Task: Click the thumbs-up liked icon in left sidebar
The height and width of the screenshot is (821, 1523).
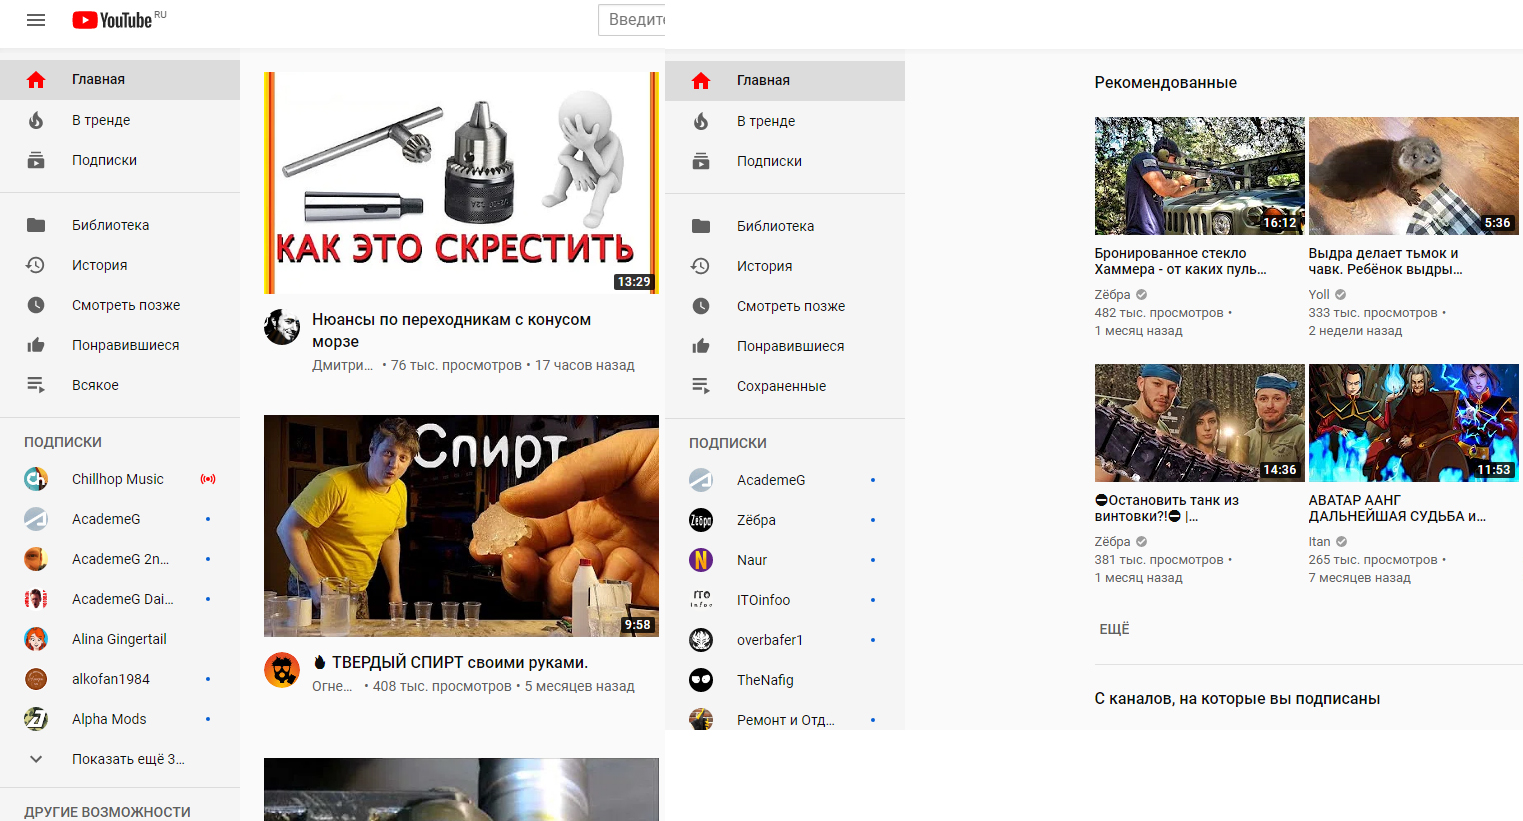Action: [x=36, y=345]
